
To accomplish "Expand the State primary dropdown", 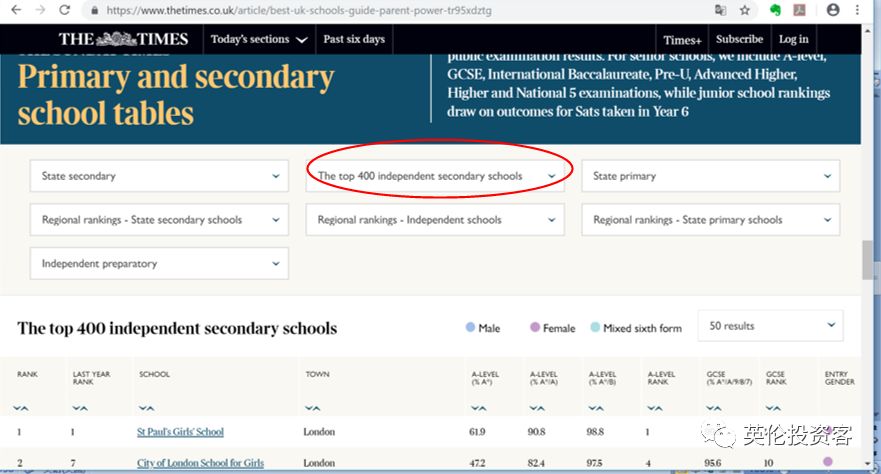I will (711, 176).
